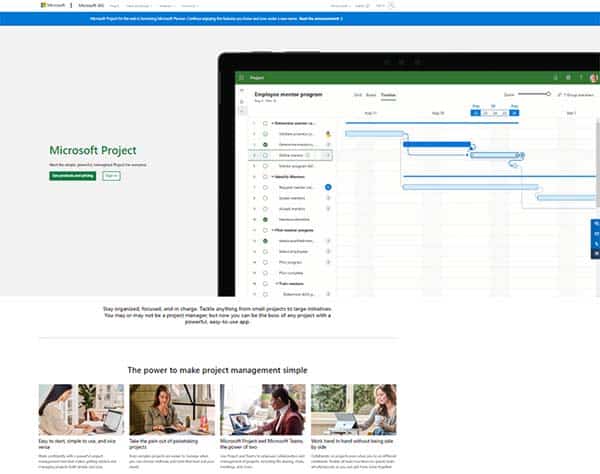This screenshot has width=600, height=474.
Task: Open the Work hand in hand thumbnail
Action: pos(354,409)
